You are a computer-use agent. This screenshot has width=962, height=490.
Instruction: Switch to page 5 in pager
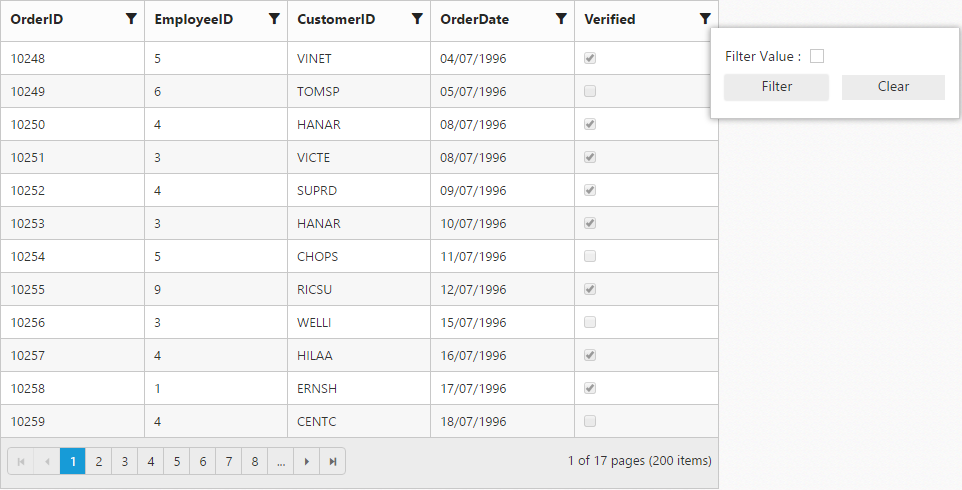[x=177, y=461]
